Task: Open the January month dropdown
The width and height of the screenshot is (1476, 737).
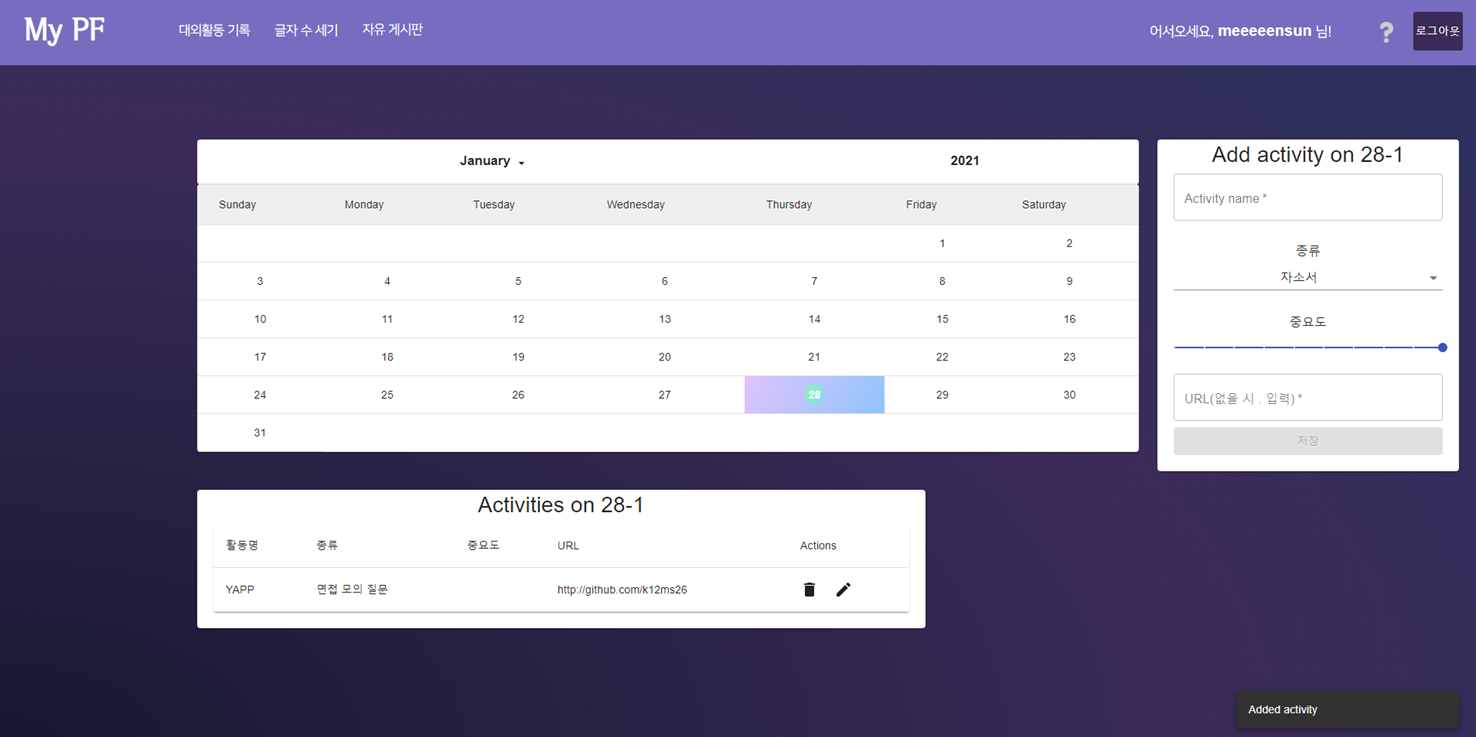Action: click(491, 160)
